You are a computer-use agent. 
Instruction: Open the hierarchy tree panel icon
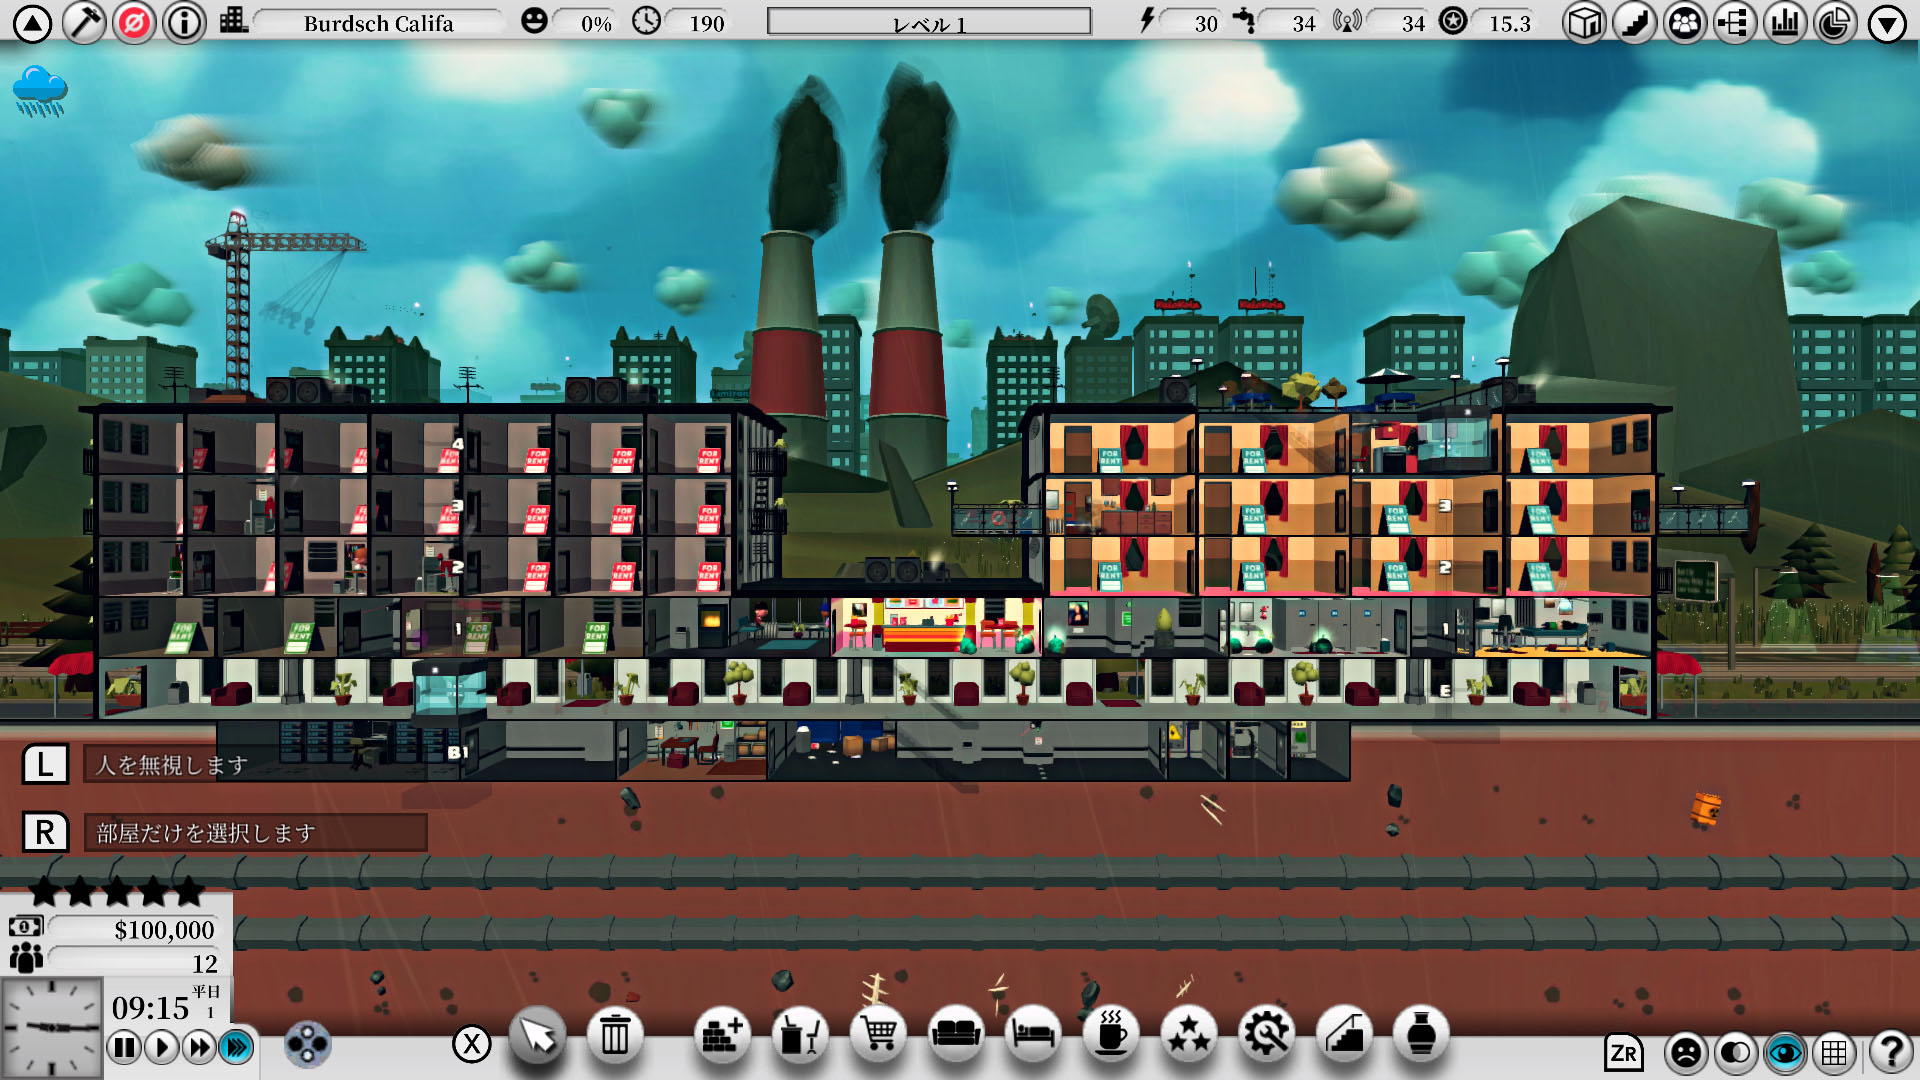1735,22
